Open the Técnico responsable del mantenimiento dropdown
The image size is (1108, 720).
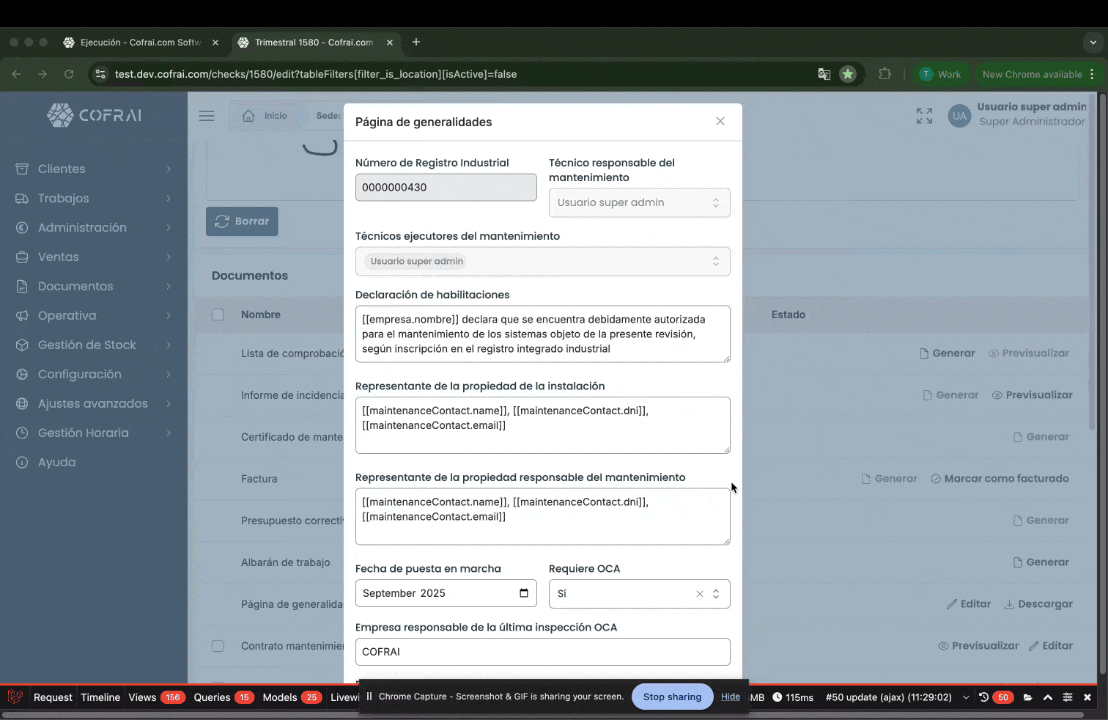click(x=639, y=202)
